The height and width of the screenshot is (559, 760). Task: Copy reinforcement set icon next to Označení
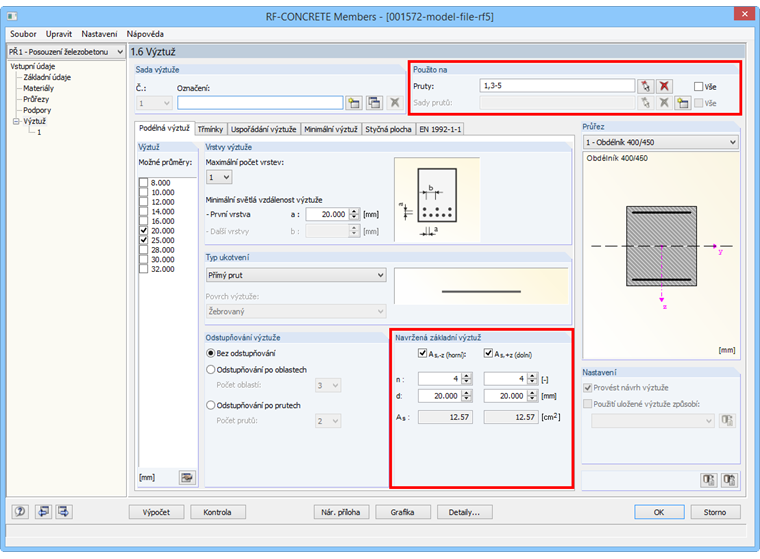374,103
